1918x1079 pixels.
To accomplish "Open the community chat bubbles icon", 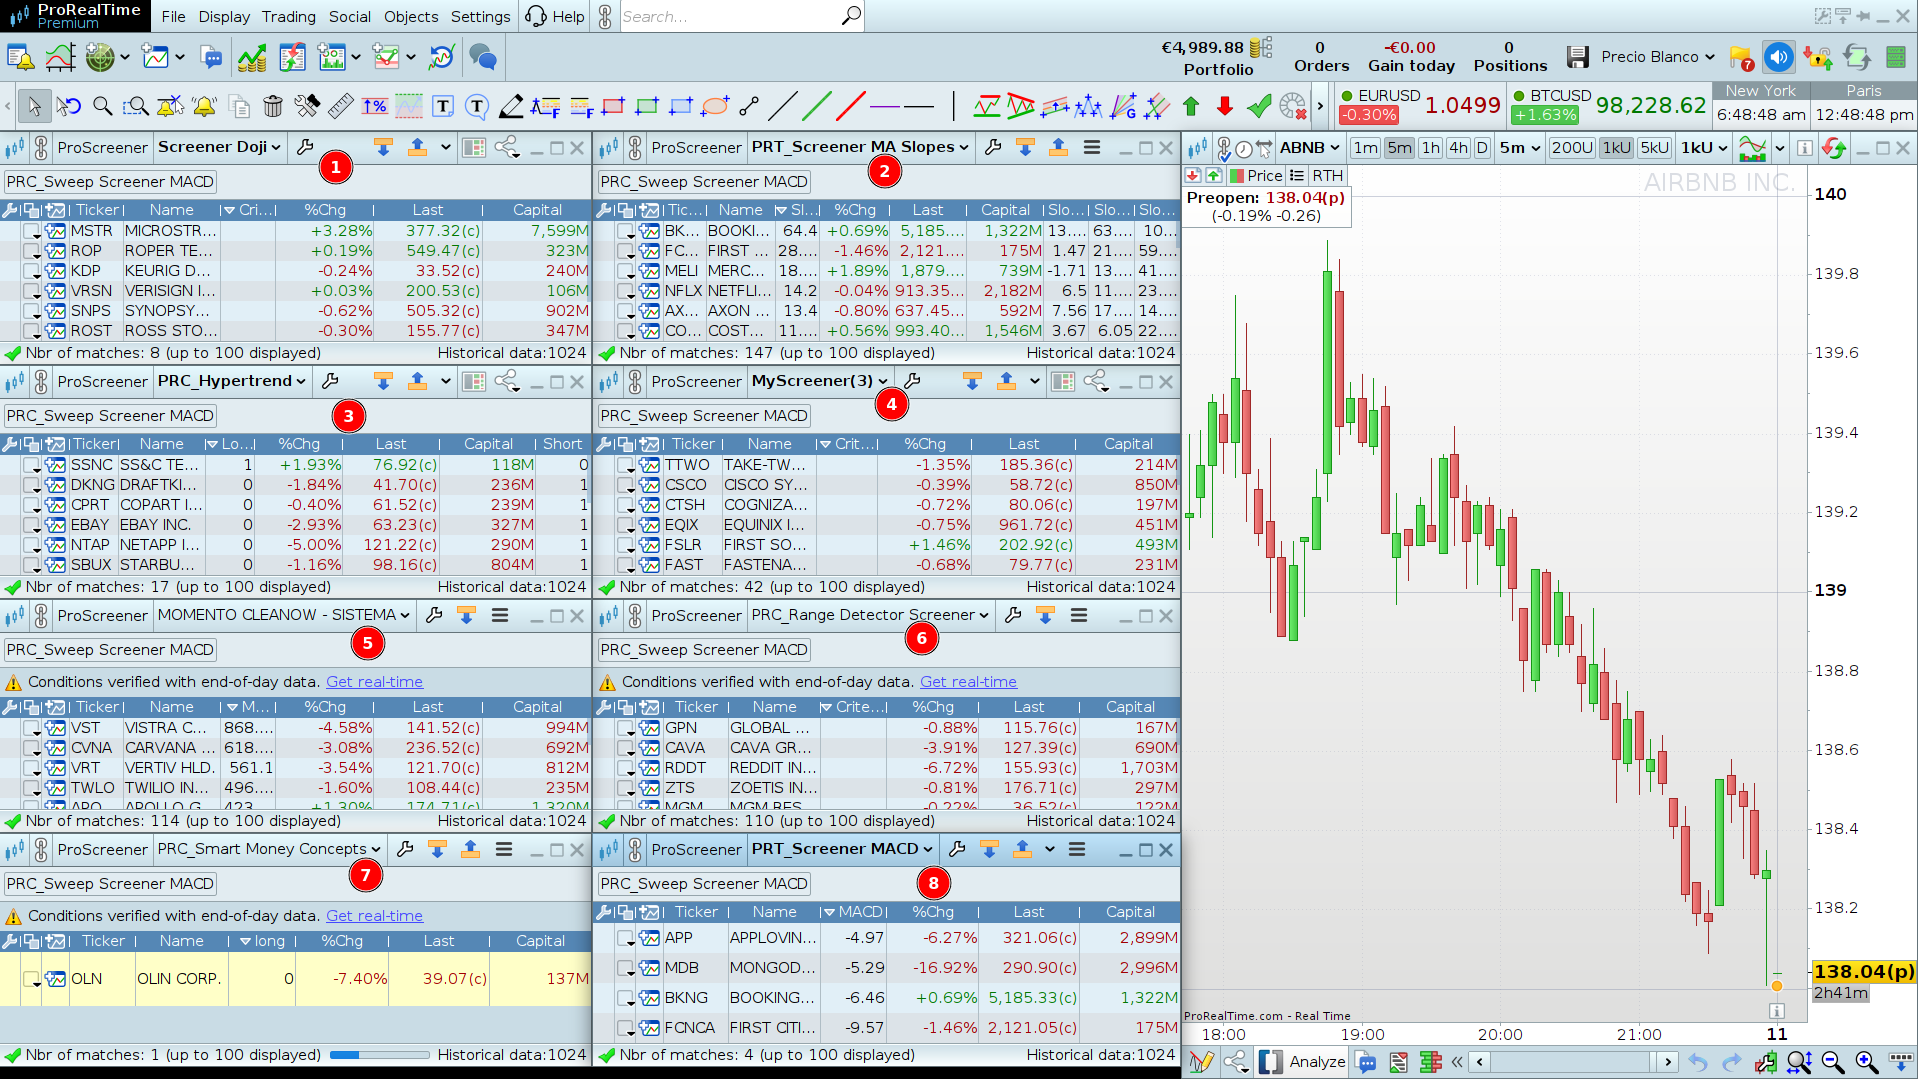I will point(483,58).
